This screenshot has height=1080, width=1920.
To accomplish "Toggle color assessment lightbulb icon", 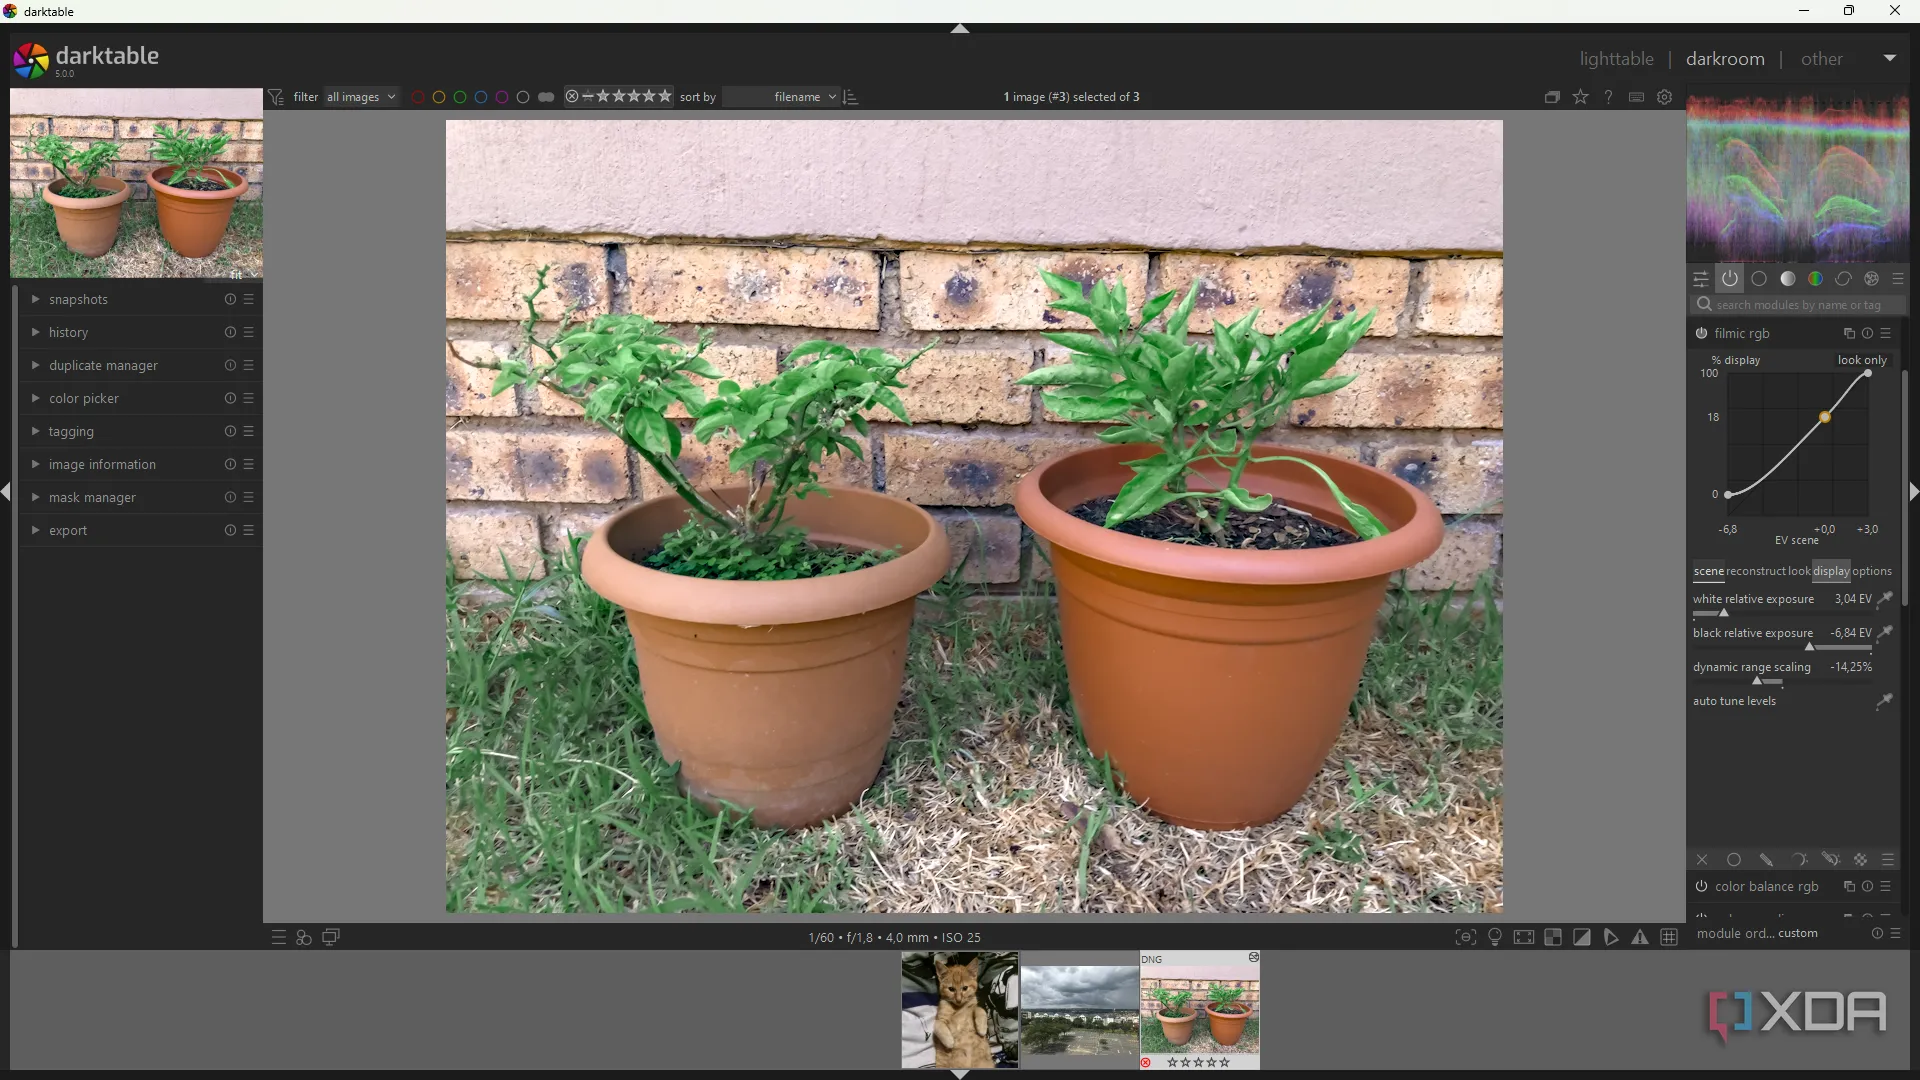I will (1495, 938).
